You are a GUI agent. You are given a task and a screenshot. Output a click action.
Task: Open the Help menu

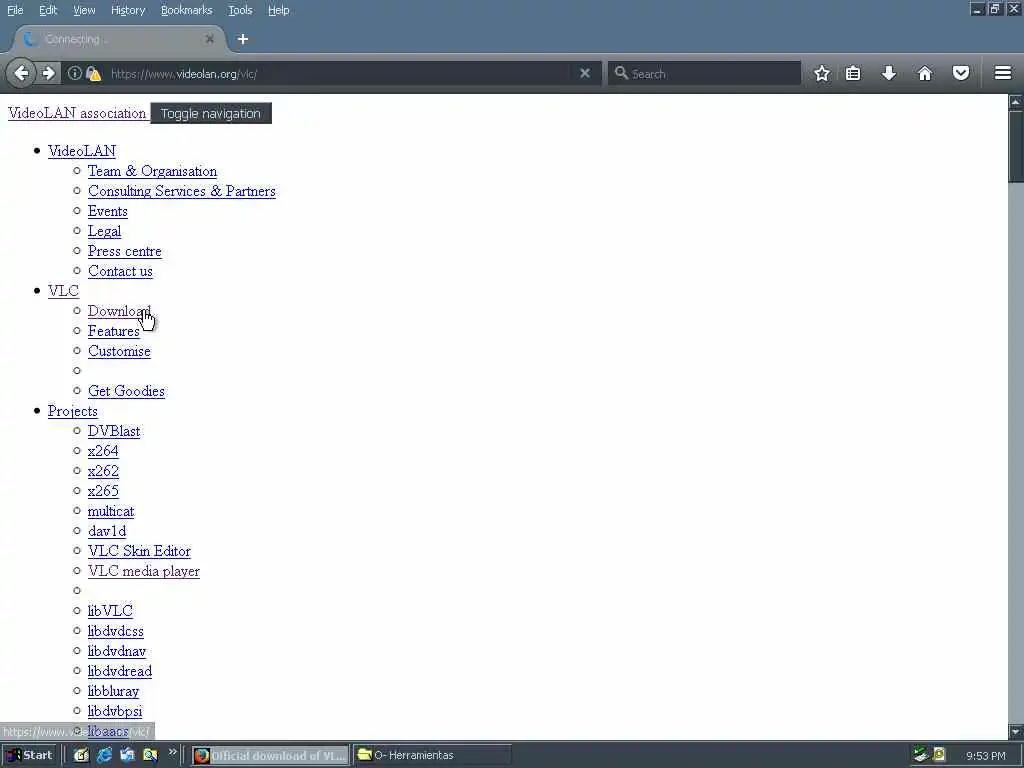click(279, 10)
